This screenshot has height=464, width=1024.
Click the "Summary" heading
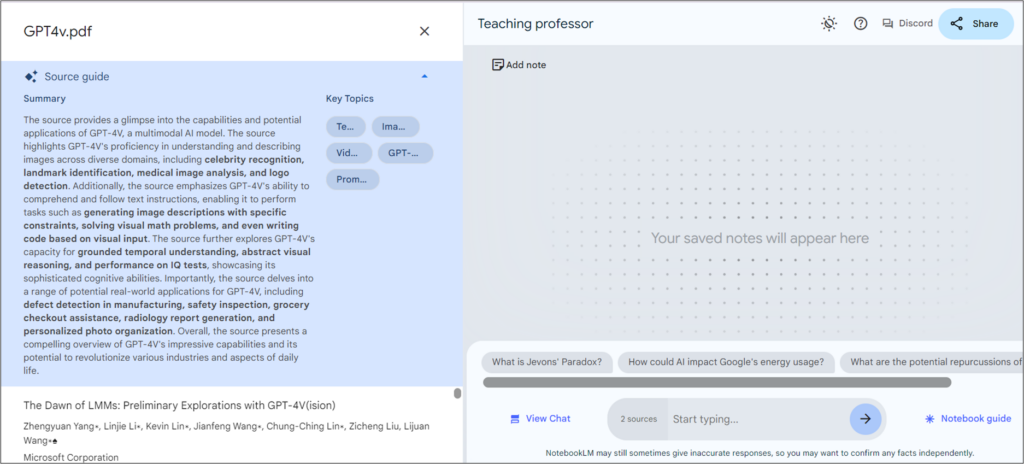(44, 99)
